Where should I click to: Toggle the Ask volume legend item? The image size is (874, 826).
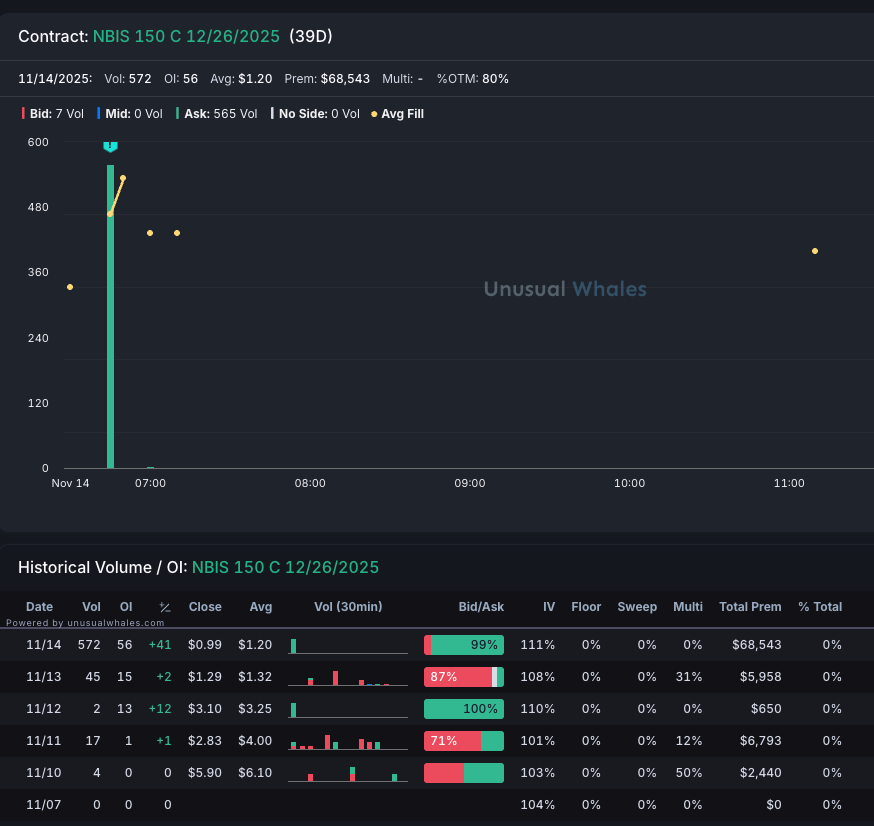pyautogui.click(x=217, y=114)
